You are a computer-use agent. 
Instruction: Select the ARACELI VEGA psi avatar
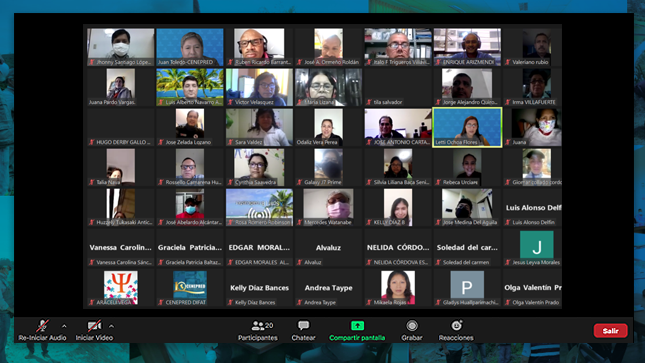pyautogui.click(x=121, y=286)
